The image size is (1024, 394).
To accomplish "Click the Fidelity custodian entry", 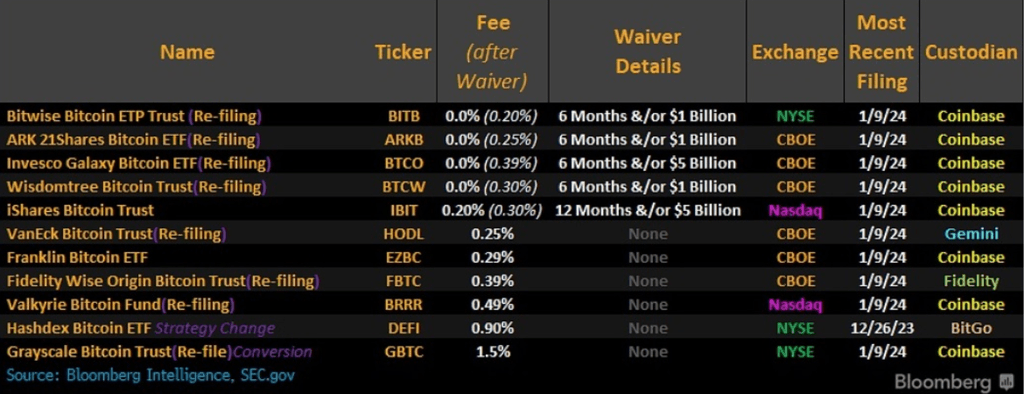I will [x=971, y=281].
